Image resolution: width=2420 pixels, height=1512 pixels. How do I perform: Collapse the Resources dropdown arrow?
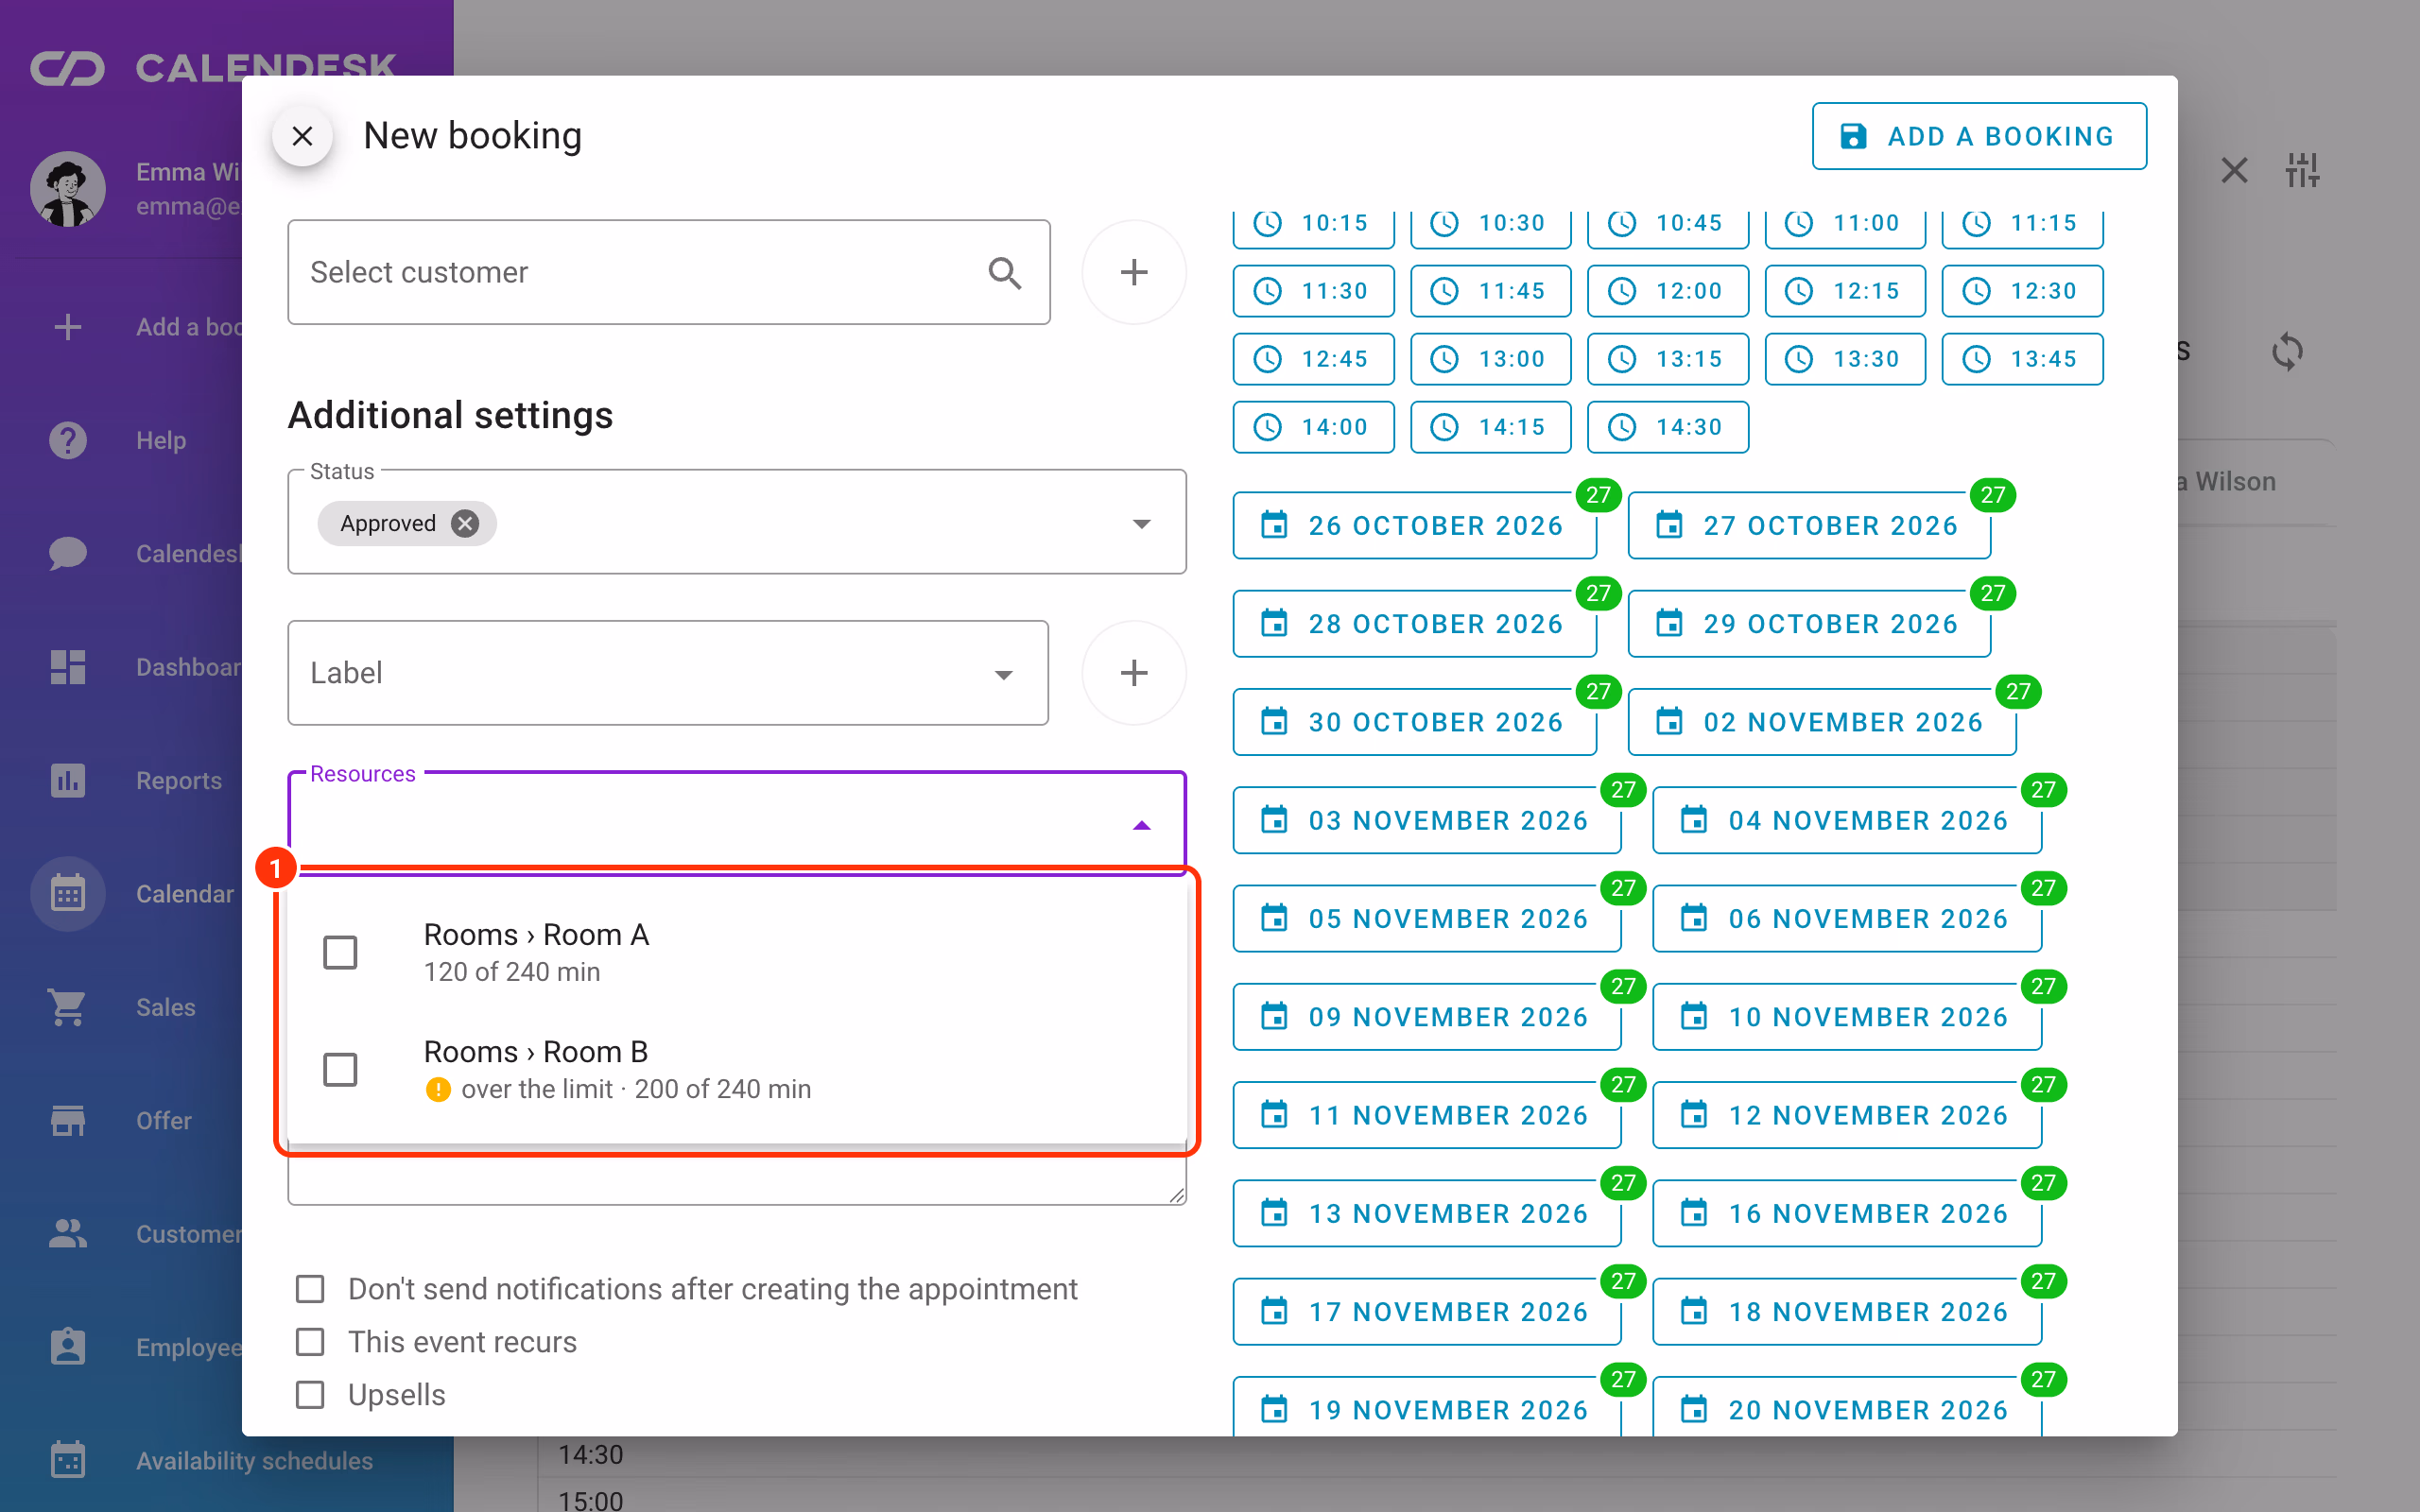pyautogui.click(x=1141, y=825)
